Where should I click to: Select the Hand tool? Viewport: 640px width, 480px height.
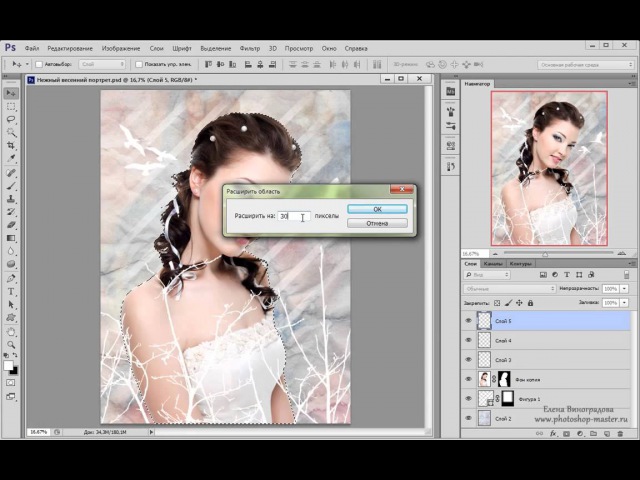[12, 329]
